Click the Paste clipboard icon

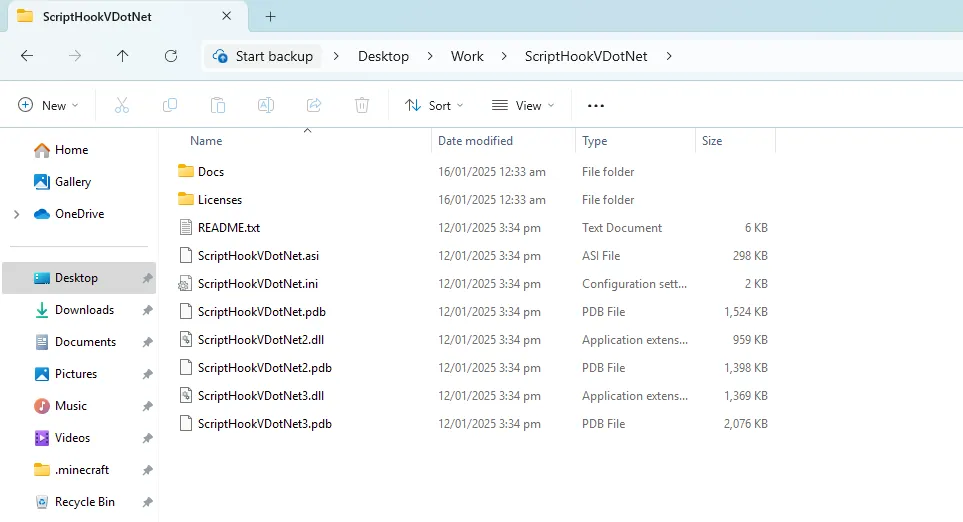[218, 106]
